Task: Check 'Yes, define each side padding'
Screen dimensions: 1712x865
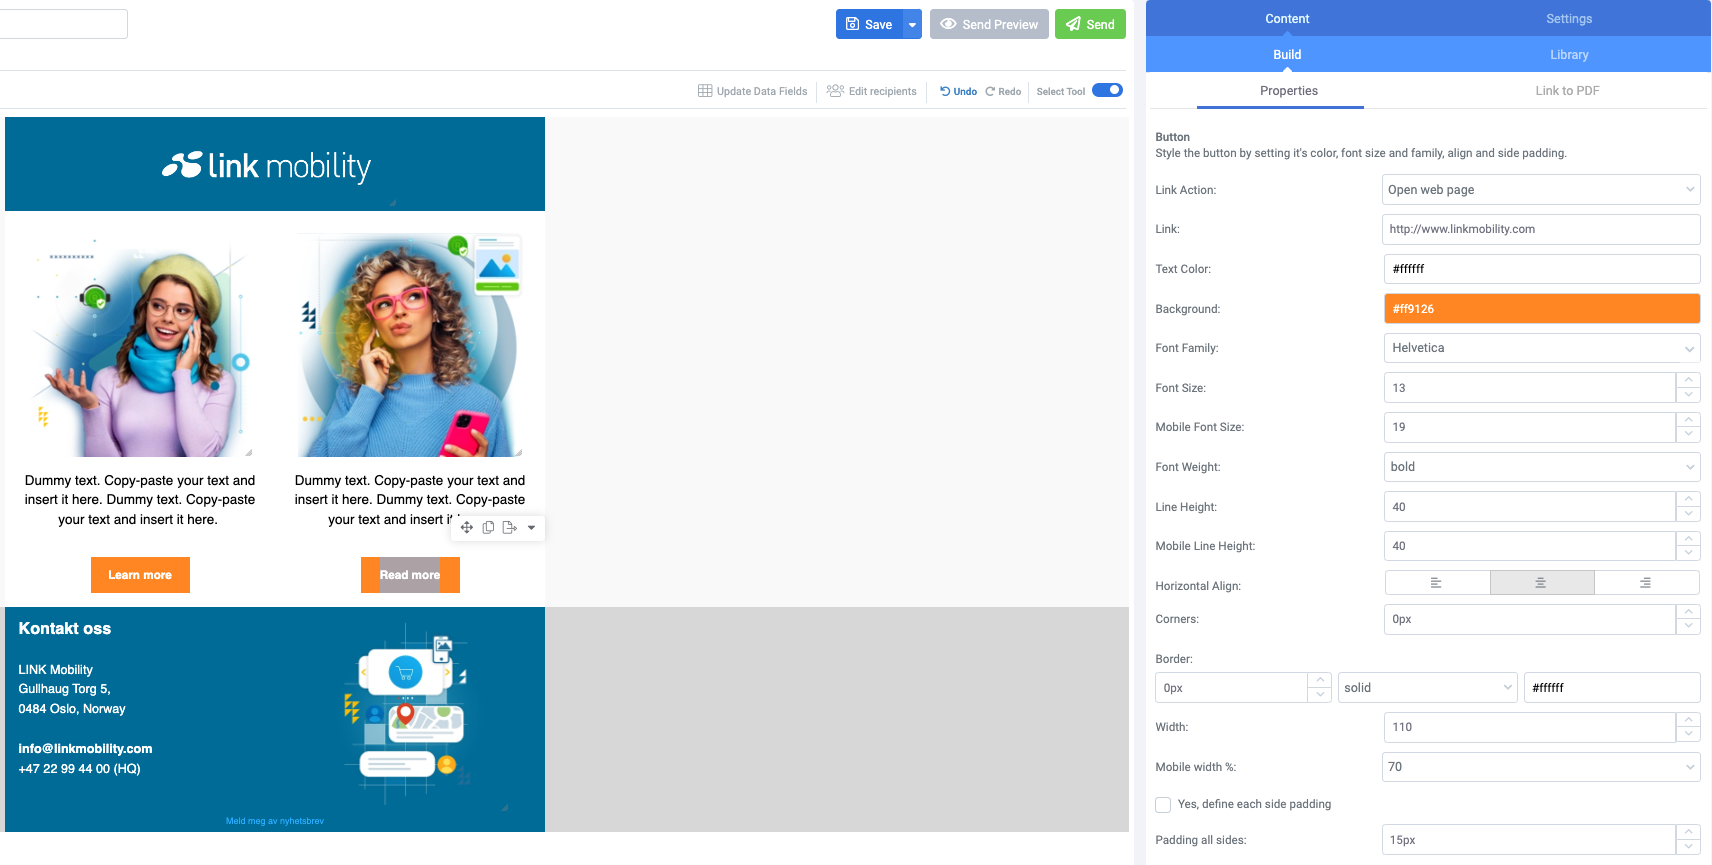Action: 1163,804
